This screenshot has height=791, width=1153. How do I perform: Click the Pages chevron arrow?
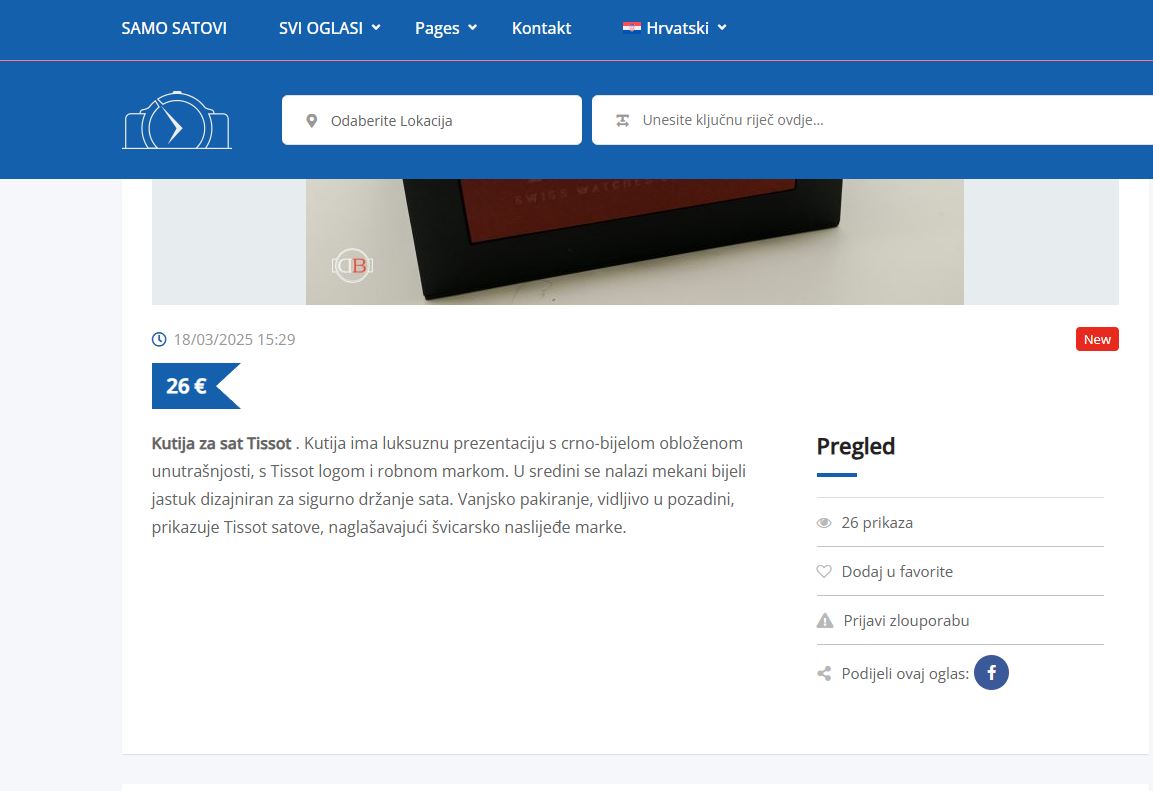[473, 27]
